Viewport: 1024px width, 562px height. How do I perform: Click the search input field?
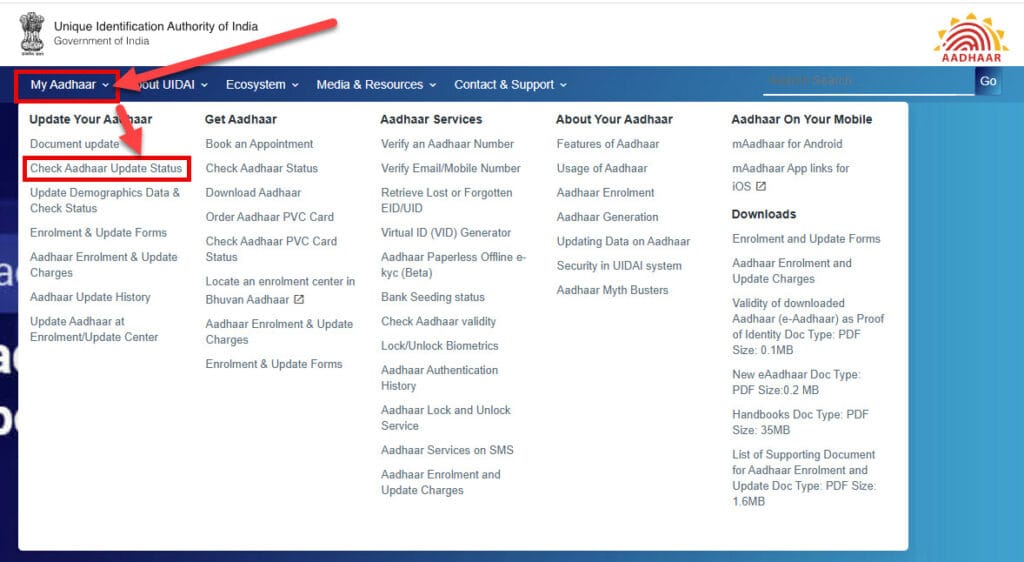point(869,81)
